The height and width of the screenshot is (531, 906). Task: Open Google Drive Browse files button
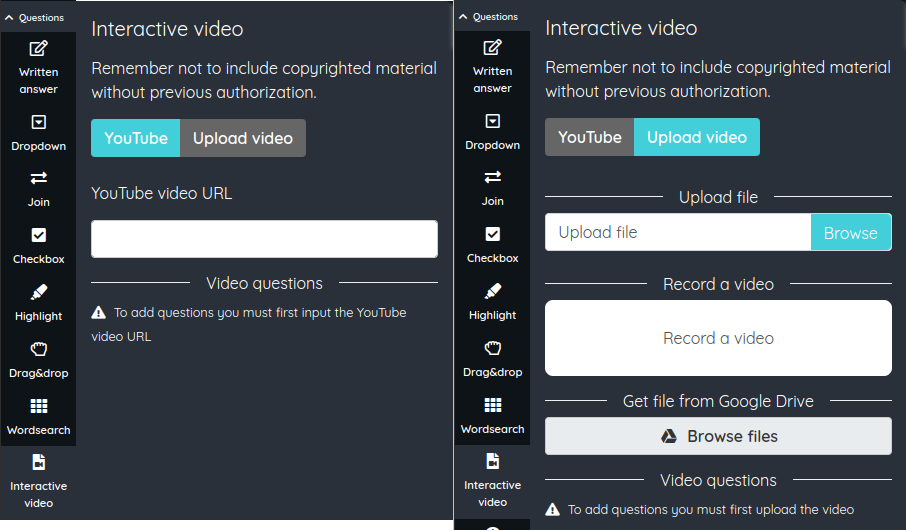click(x=718, y=436)
